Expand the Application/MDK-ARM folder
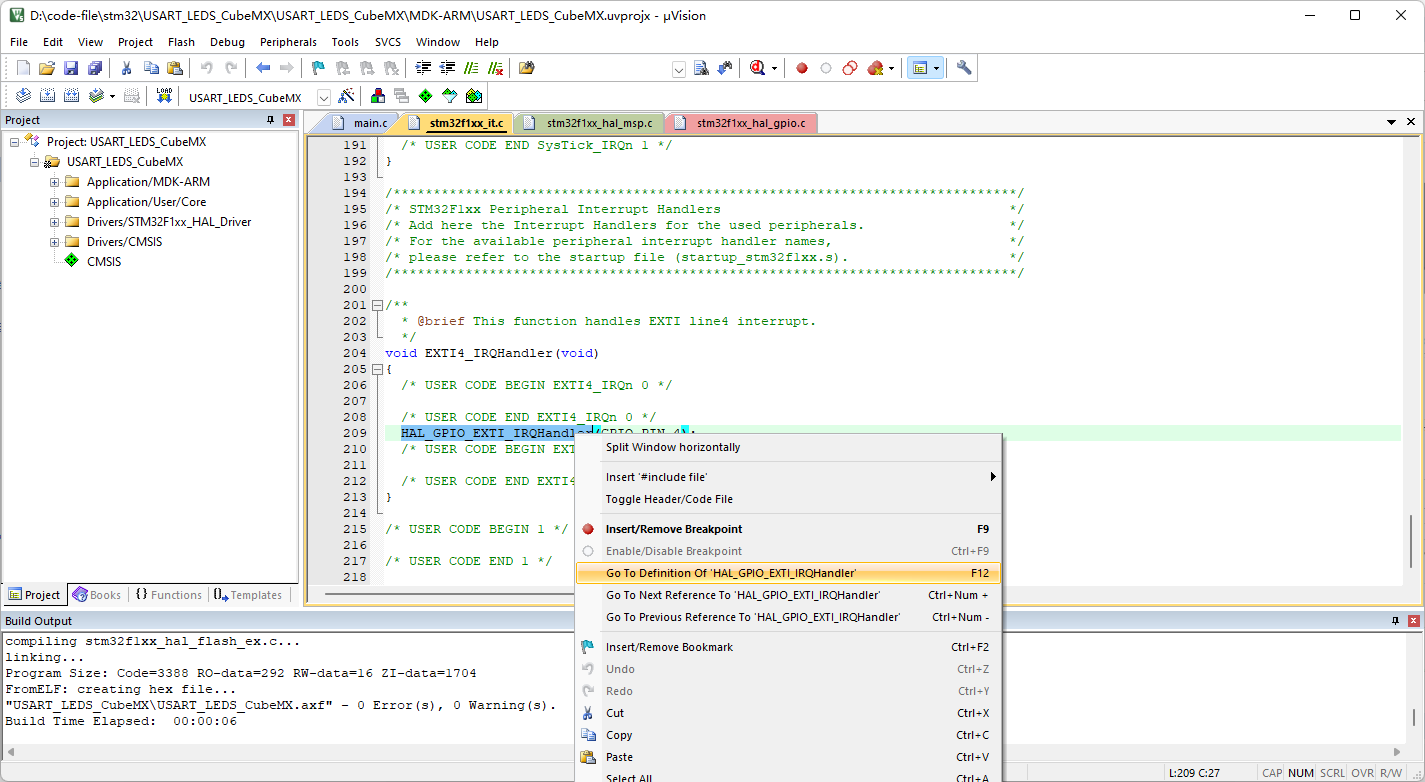Screen dimensions: 1425x782 (x=55, y=182)
